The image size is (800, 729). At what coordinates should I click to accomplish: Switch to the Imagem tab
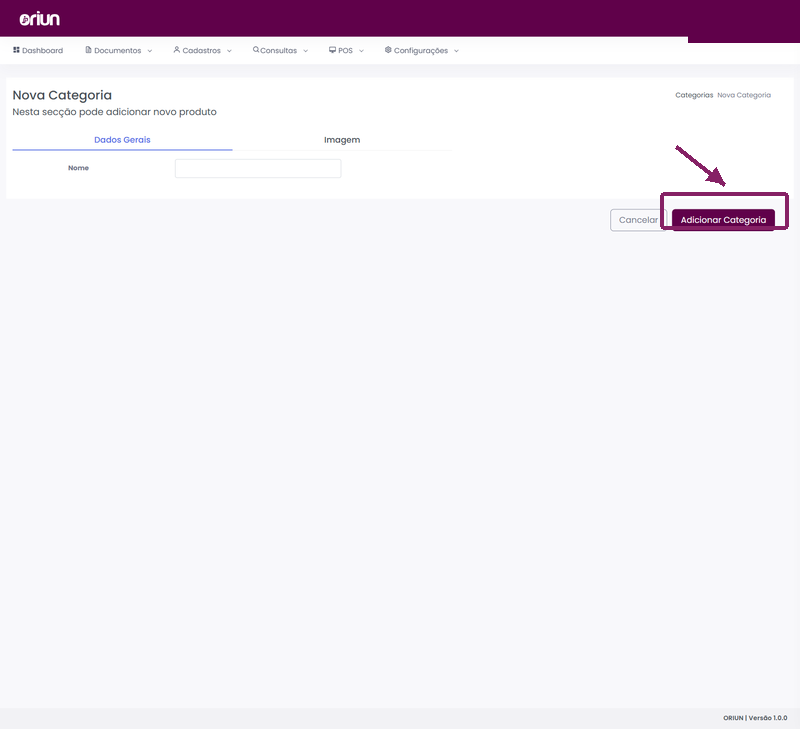point(342,140)
